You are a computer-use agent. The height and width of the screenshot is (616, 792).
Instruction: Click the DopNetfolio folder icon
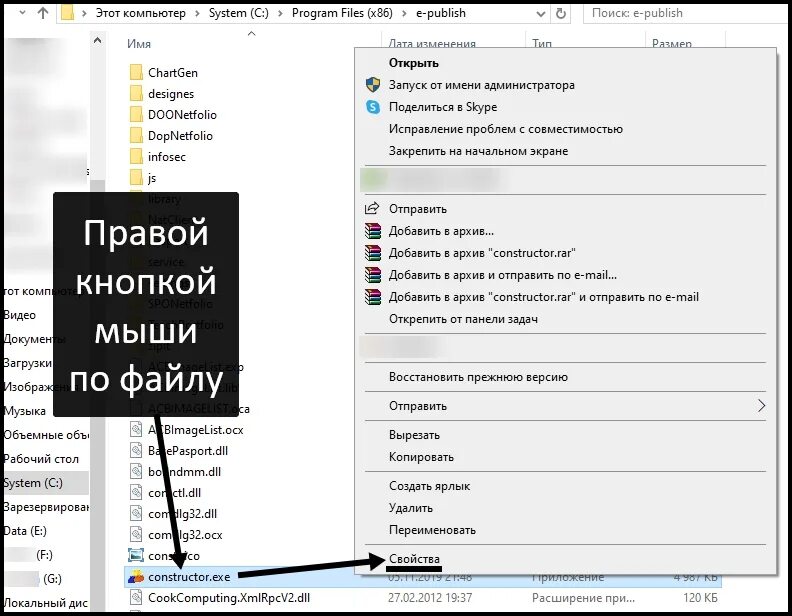pyautogui.click(x=136, y=136)
